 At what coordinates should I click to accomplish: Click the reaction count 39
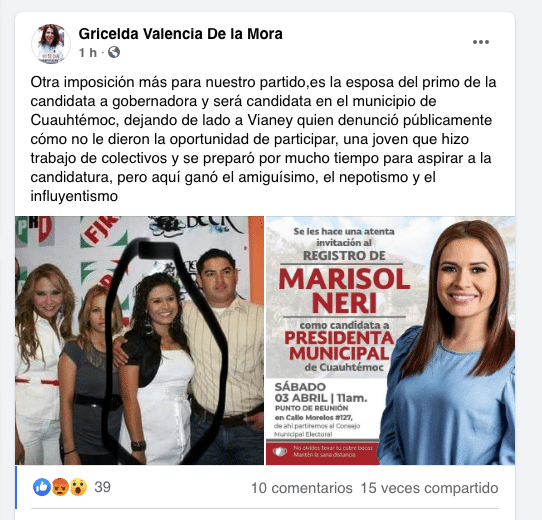(102, 487)
